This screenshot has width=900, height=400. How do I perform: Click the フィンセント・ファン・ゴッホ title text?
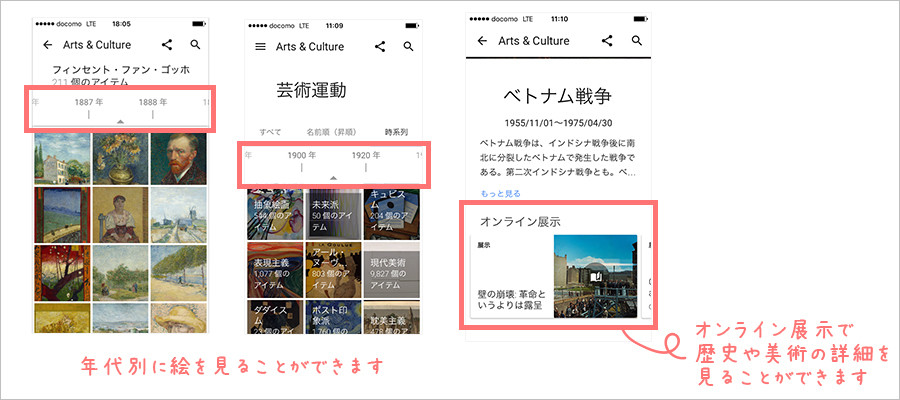pyautogui.click(x=121, y=70)
